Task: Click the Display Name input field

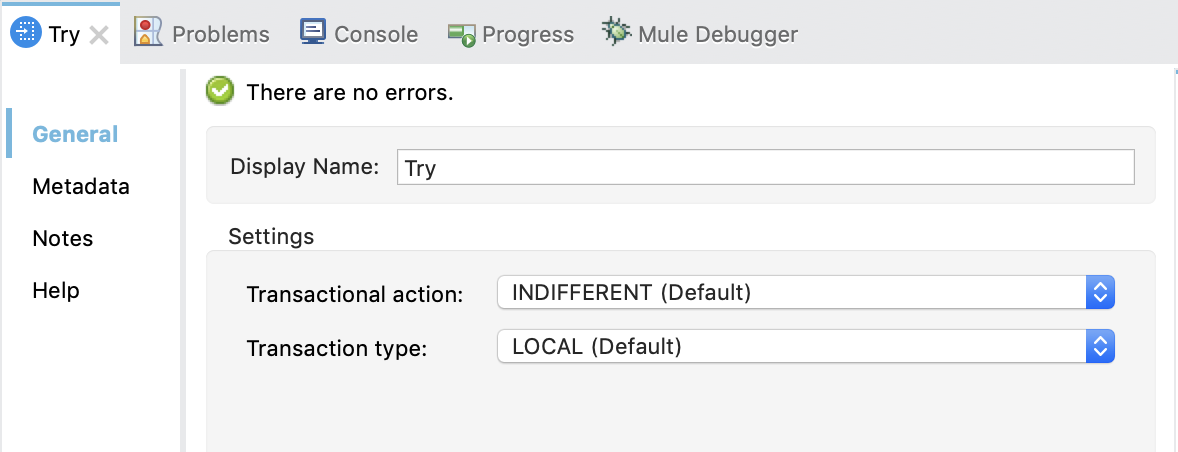Action: point(765,167)
